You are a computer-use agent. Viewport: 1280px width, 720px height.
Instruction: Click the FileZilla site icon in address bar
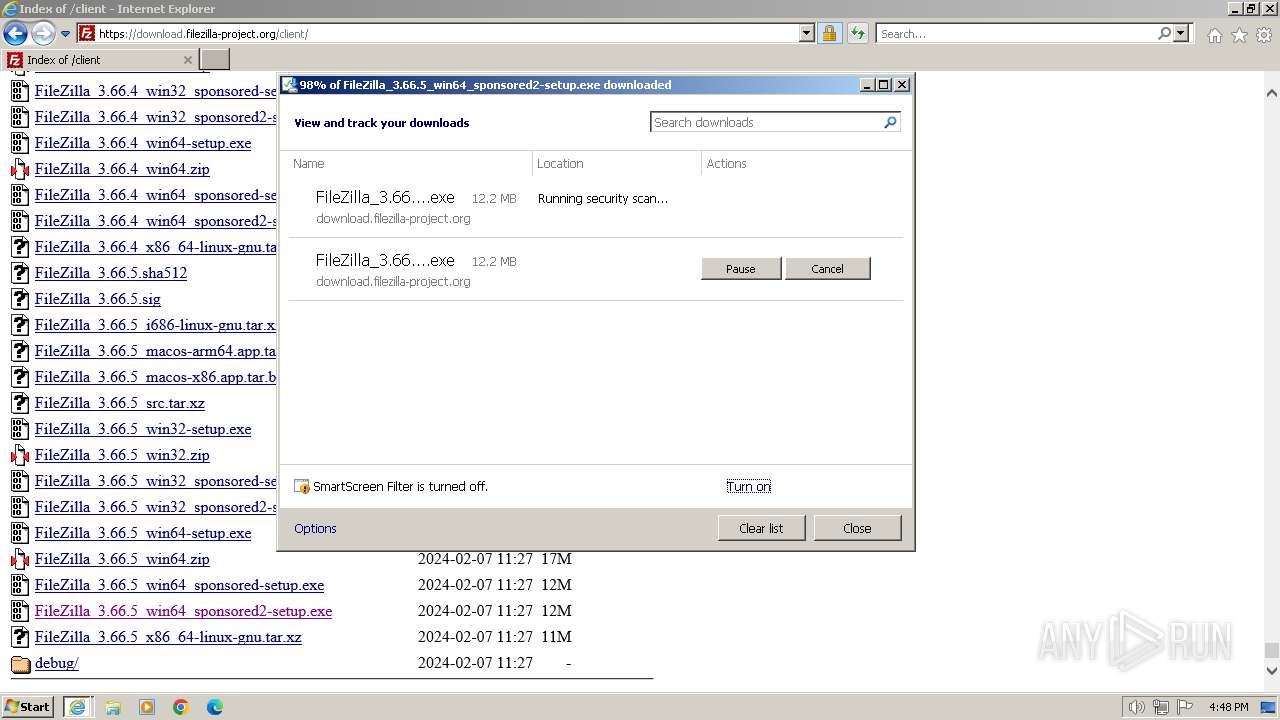pyautogui.click(x=87, y=33)
